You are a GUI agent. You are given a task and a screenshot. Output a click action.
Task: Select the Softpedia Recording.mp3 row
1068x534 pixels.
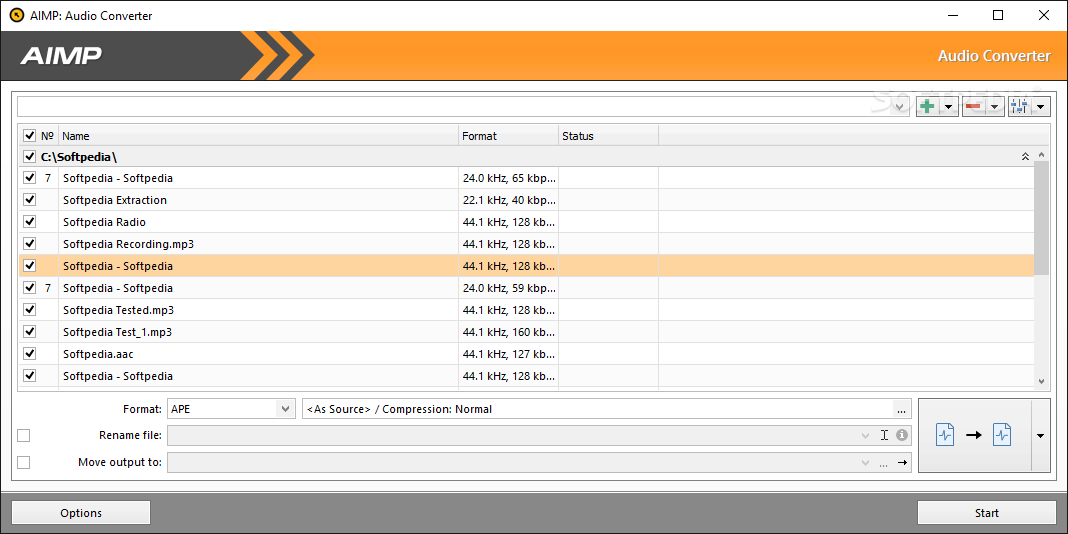click(526, 243)
